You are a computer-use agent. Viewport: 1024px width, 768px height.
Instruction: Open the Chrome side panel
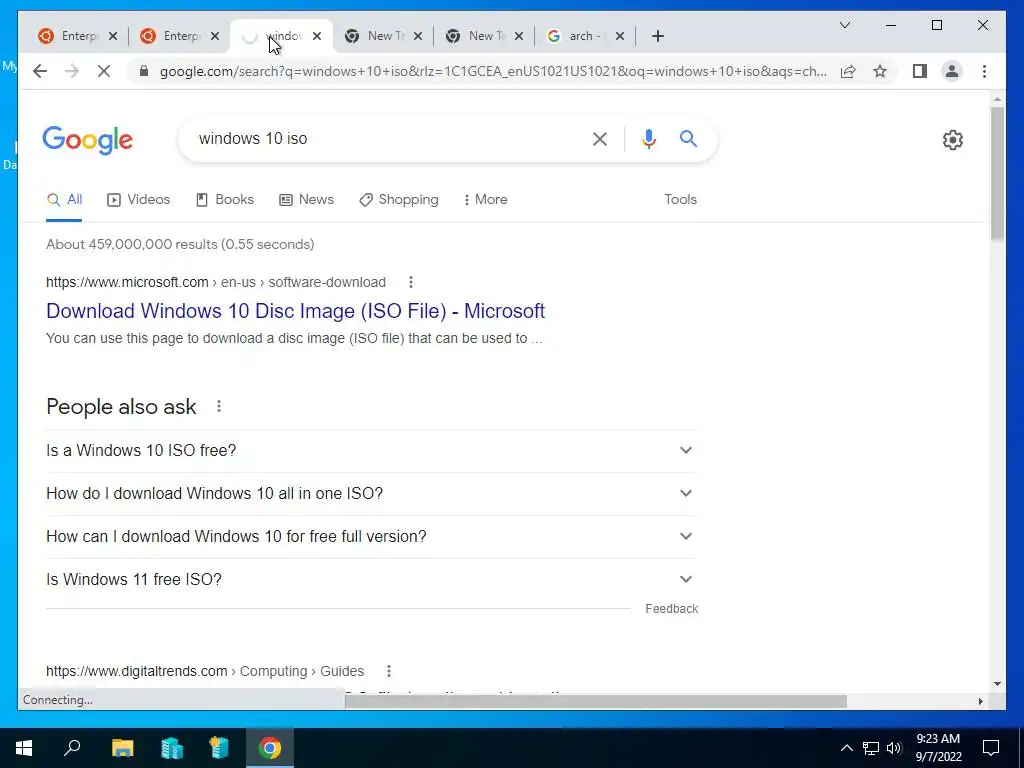pos(920,71)
